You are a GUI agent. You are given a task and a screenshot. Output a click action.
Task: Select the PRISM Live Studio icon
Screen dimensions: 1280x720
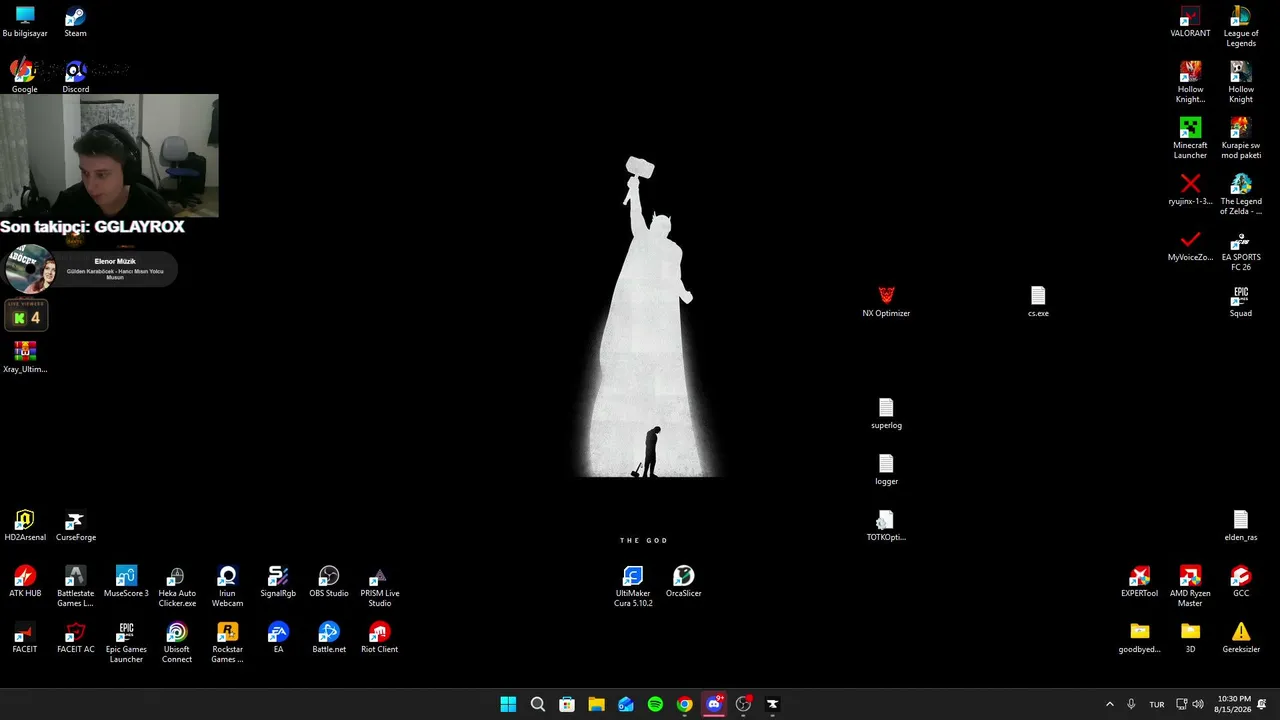[x=379, y=587]
